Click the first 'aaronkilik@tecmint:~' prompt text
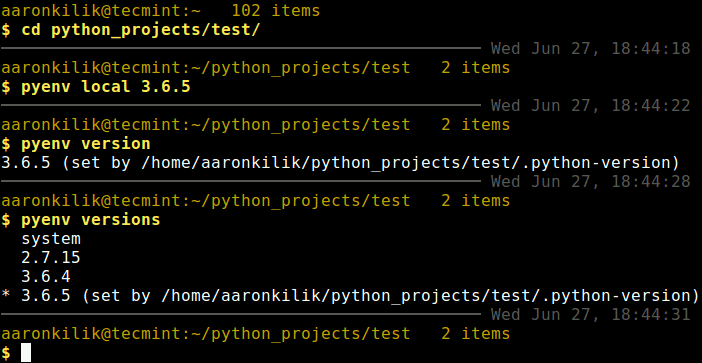This screenshot has width=702, height=363. (x=101, y=11)
